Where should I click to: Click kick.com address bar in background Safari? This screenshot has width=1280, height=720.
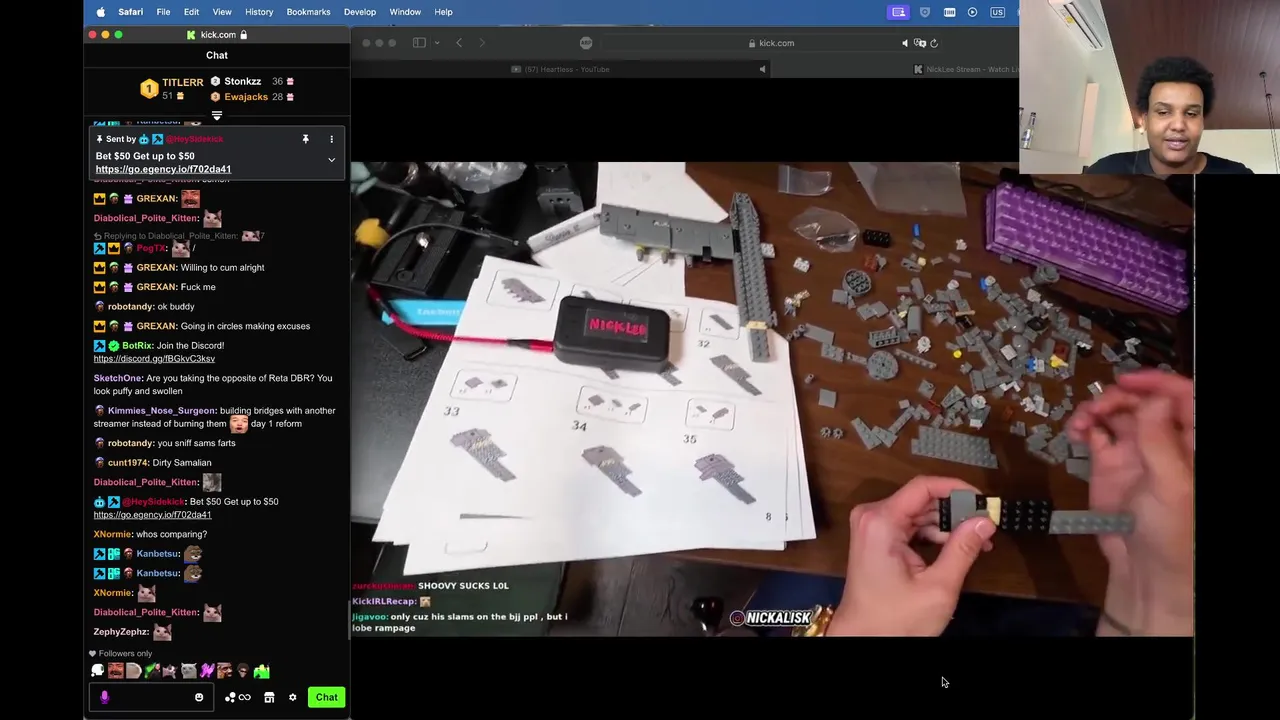pyautogui.click(x=770, y=43)
